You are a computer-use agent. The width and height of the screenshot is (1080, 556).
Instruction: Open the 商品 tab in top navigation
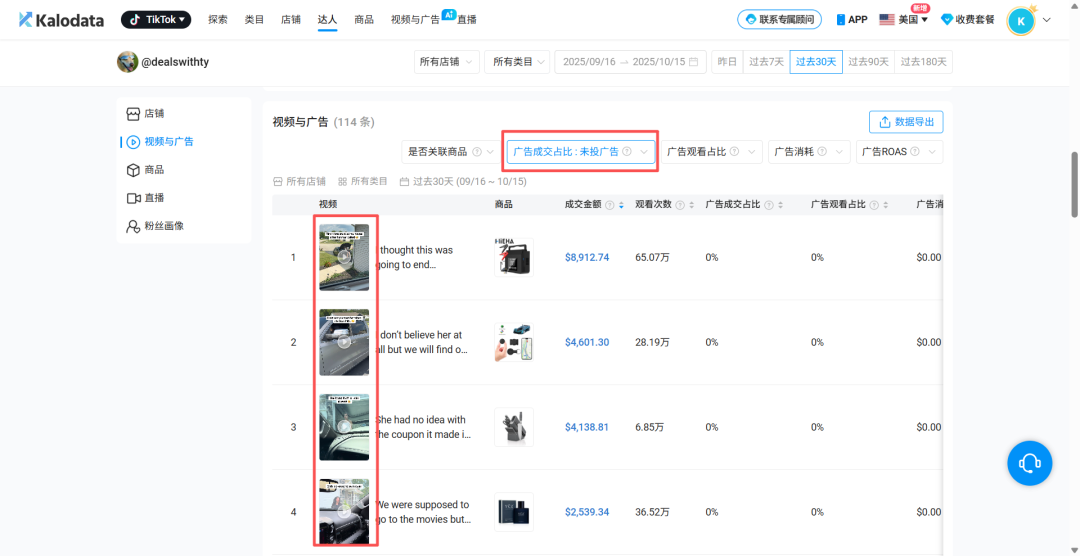[x=364, y=20]
